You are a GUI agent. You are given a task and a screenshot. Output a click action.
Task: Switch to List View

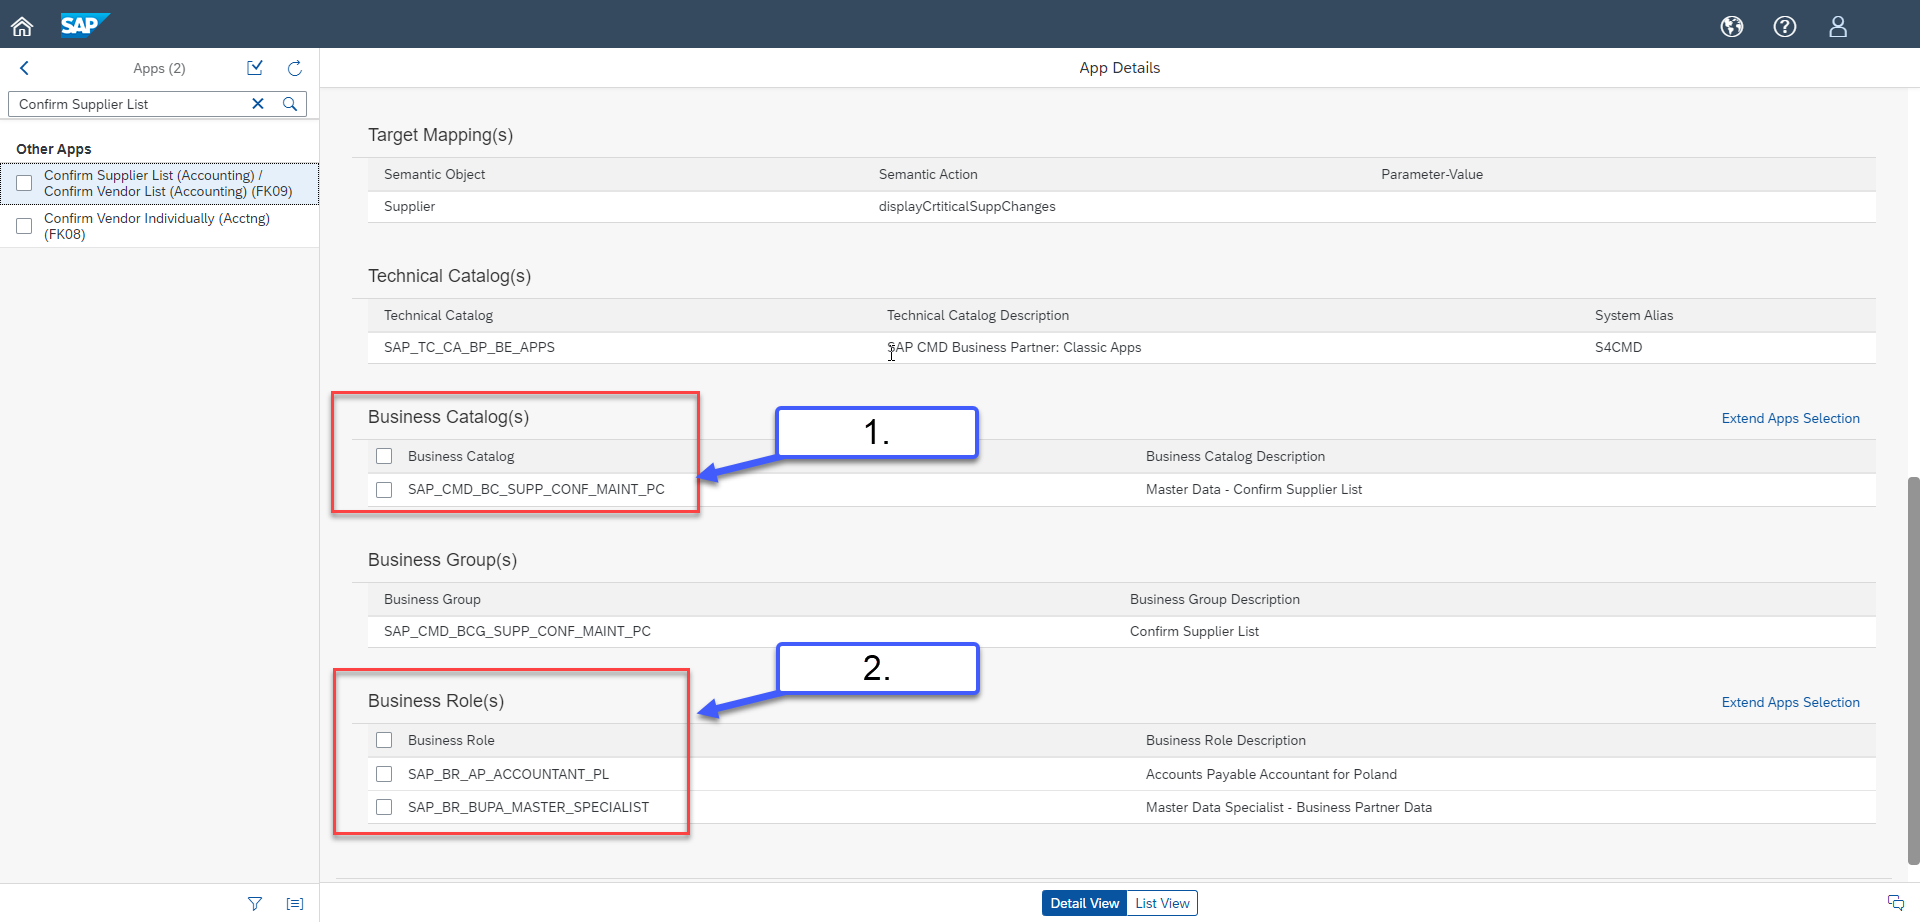pos(1162,903)
